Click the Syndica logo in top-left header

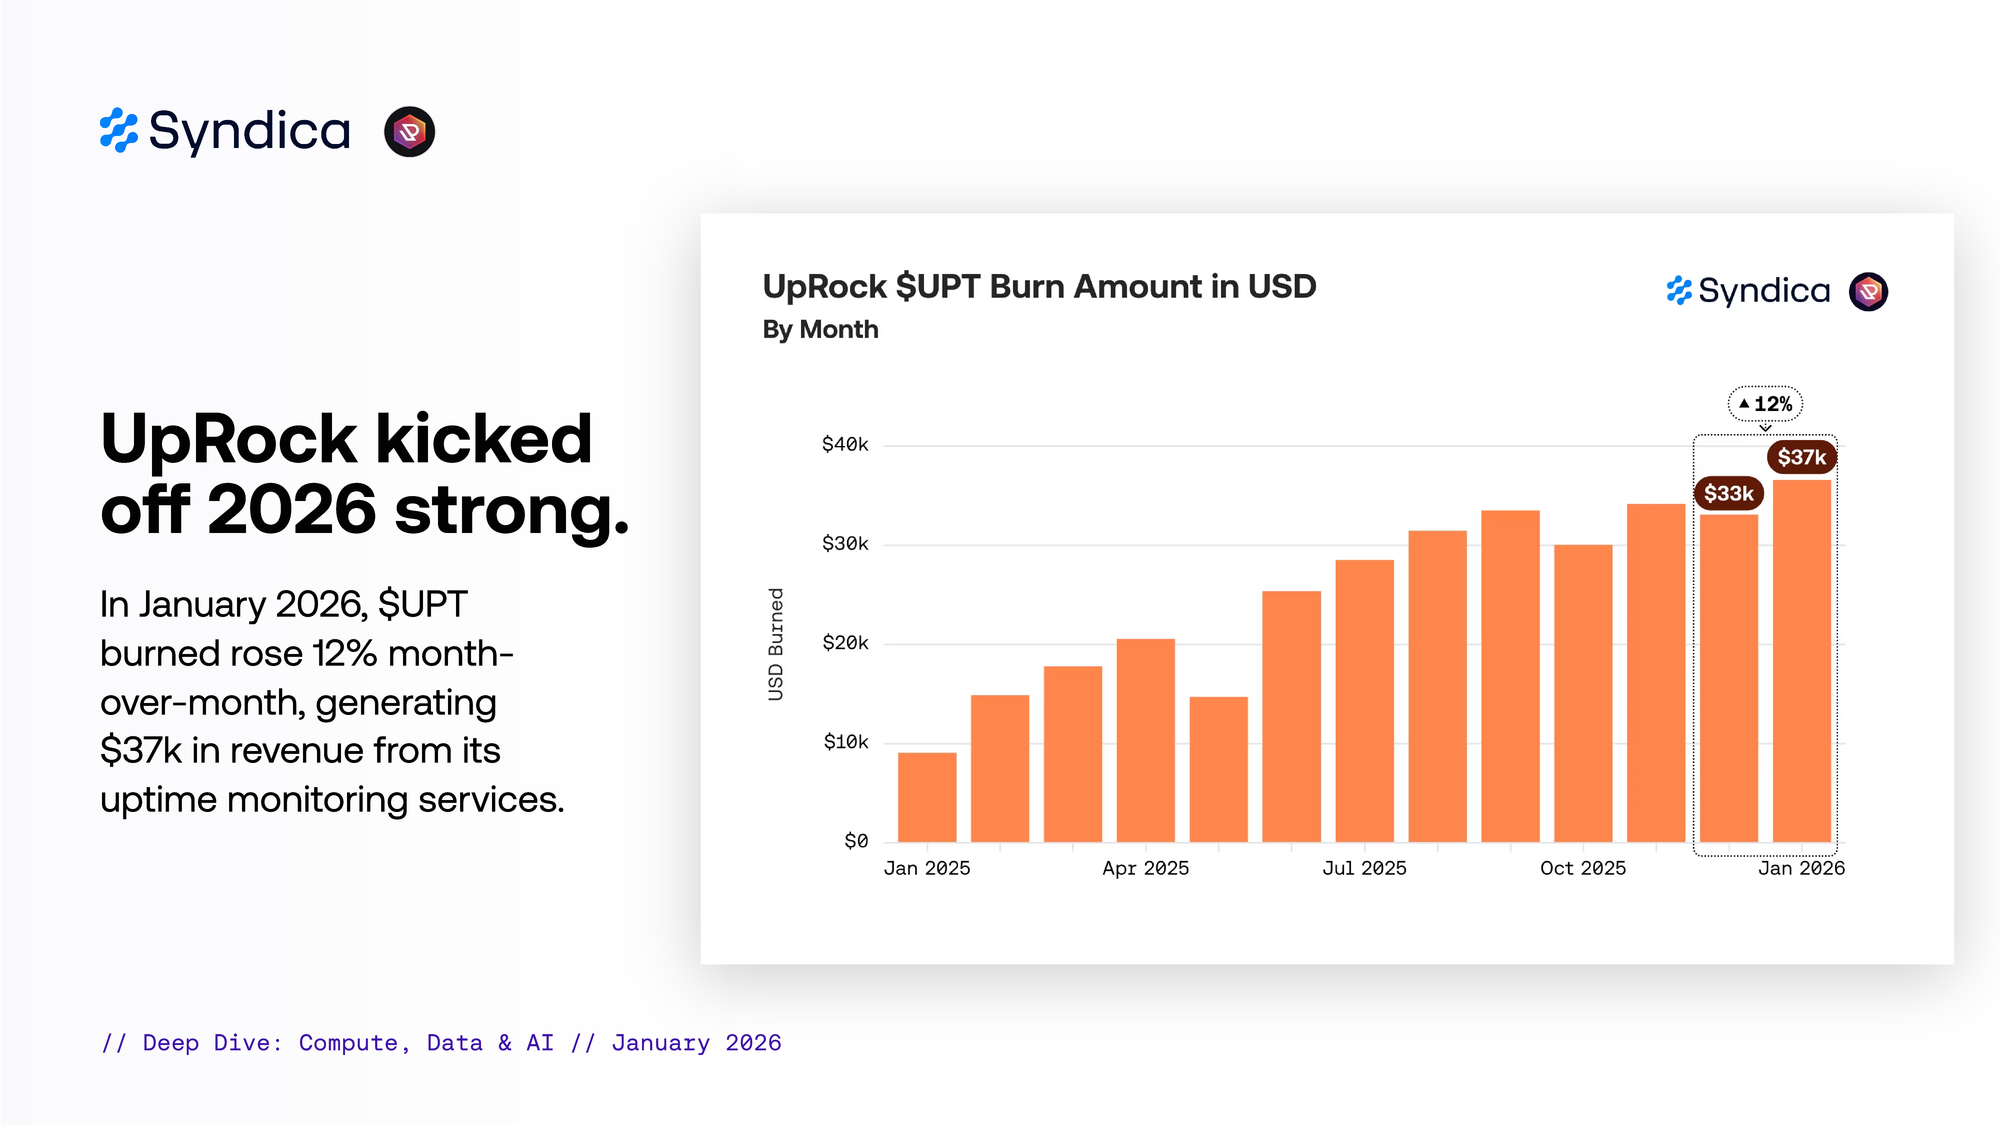[226, 131]
